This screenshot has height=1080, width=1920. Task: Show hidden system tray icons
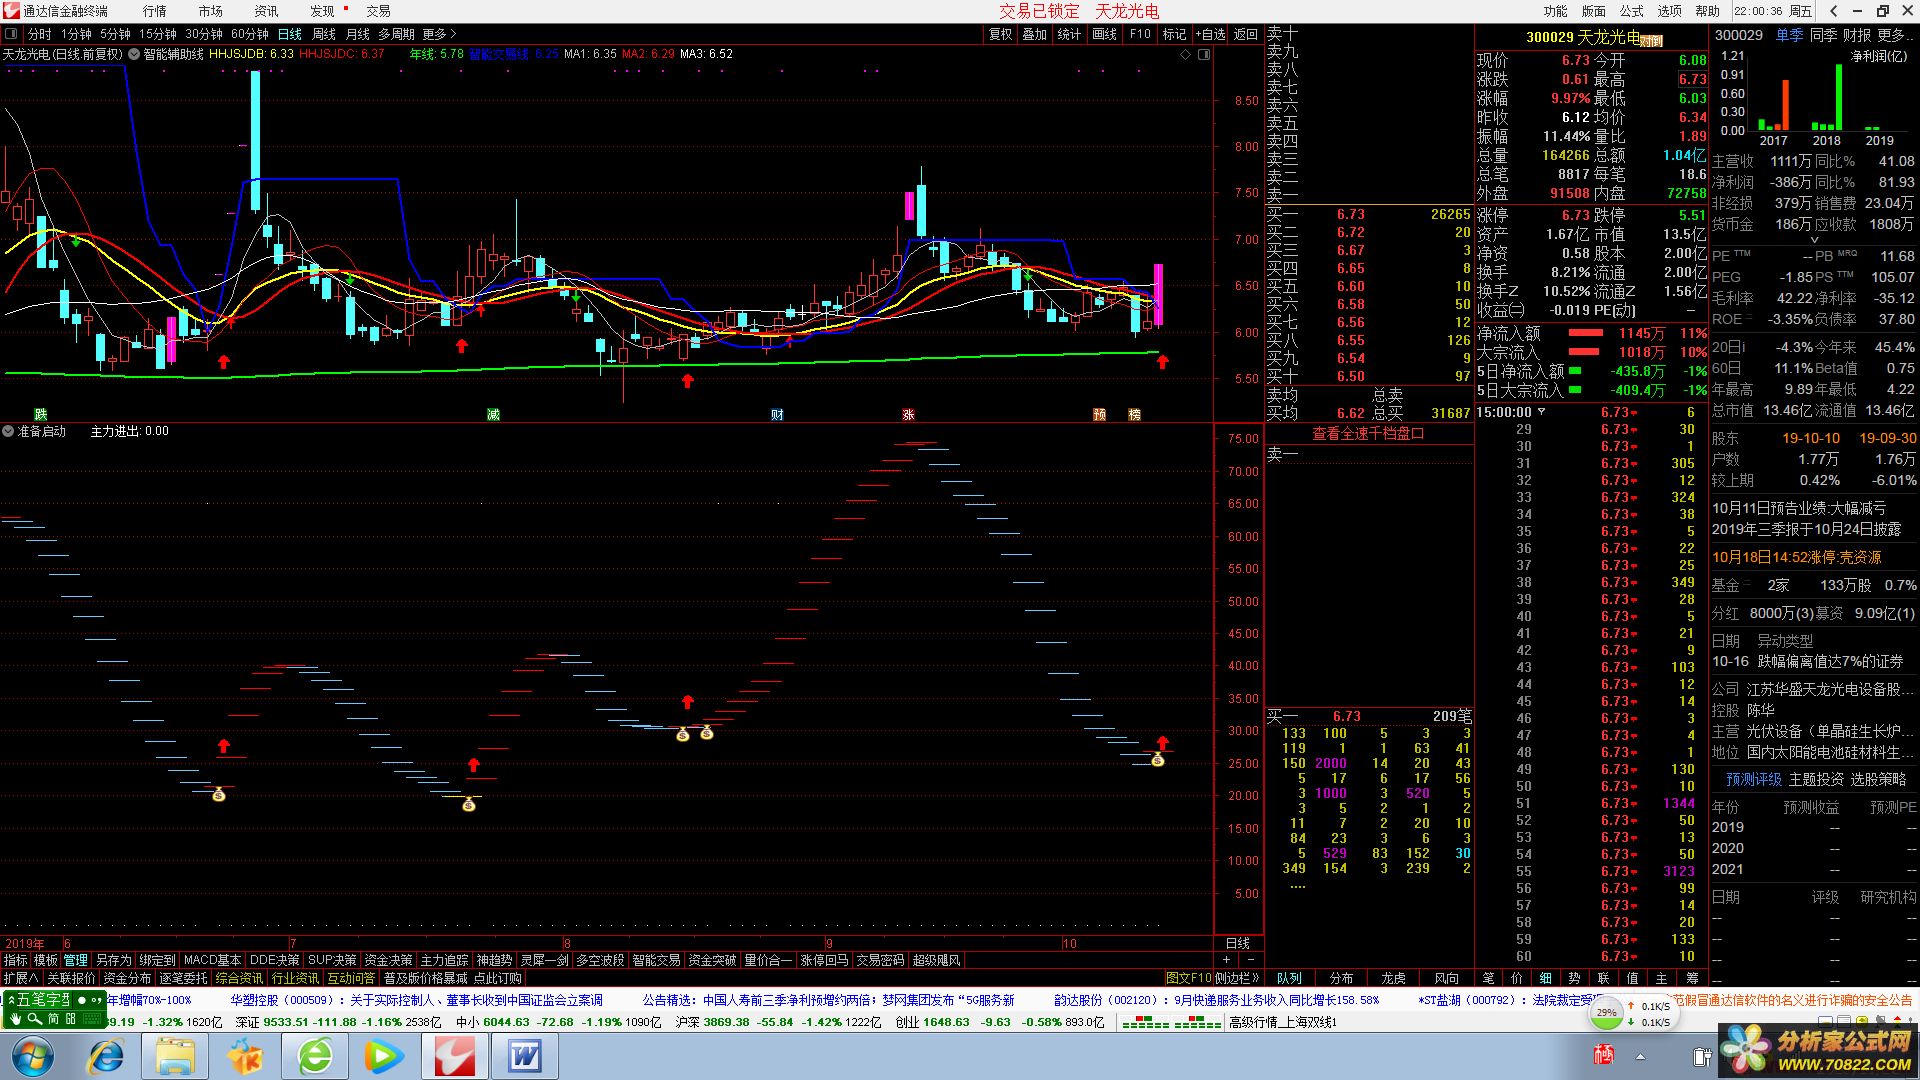tap(1640, 1056)
